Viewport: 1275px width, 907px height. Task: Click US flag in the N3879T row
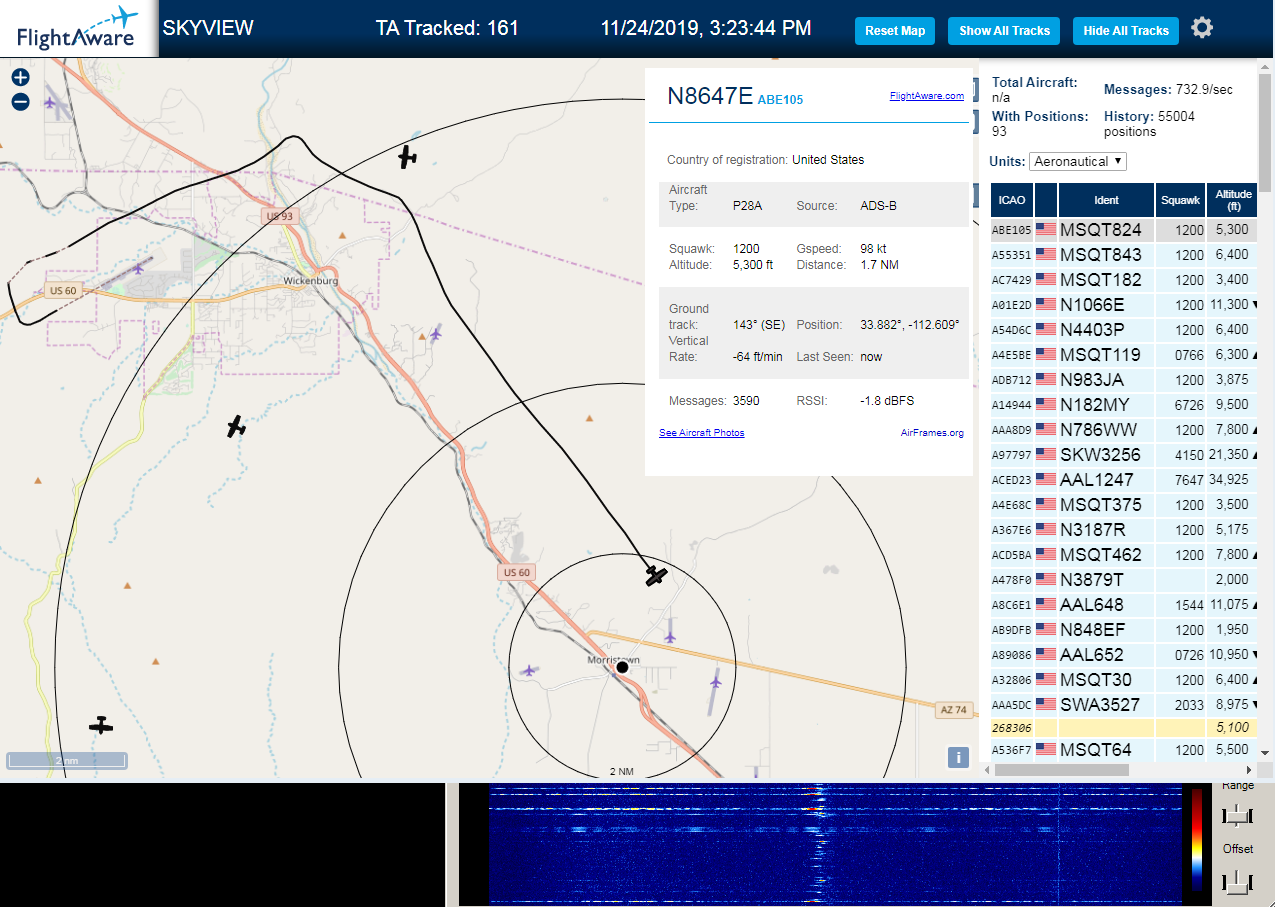pyautogui.click(x=1046, y=580)
